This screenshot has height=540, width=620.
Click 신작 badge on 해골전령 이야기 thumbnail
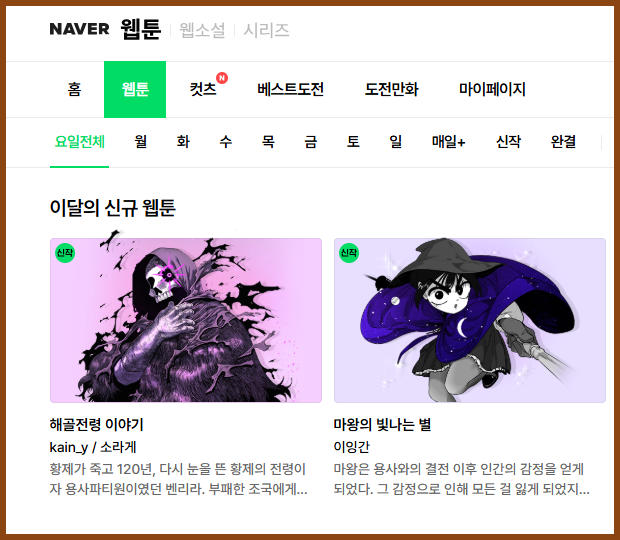coord(65,253)
